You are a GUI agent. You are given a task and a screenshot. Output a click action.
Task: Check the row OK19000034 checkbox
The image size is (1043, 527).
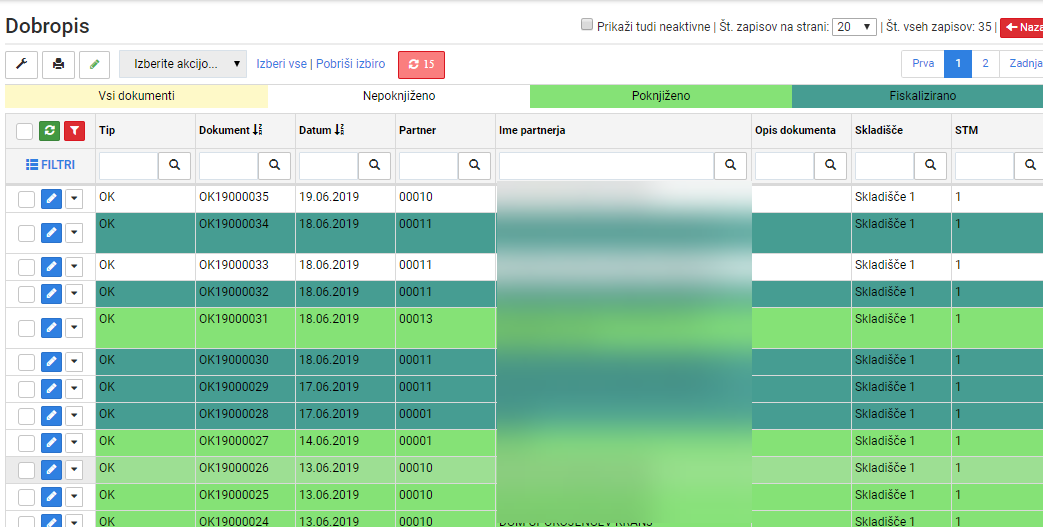[x=26, y=233]
